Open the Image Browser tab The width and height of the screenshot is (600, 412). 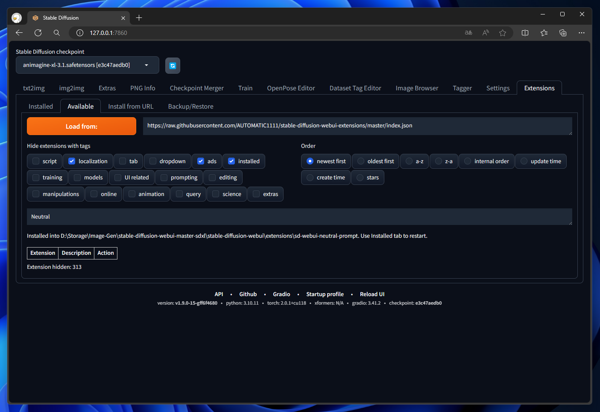point(417,88)
